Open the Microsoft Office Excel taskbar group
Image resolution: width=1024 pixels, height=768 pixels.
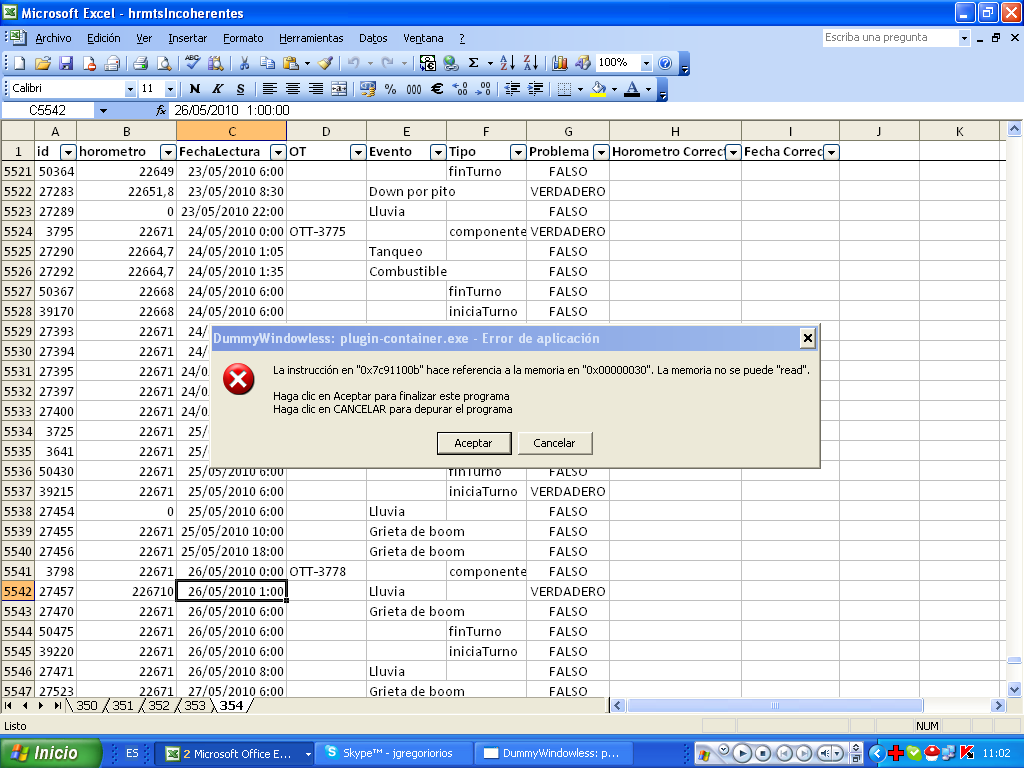[235, 753]
